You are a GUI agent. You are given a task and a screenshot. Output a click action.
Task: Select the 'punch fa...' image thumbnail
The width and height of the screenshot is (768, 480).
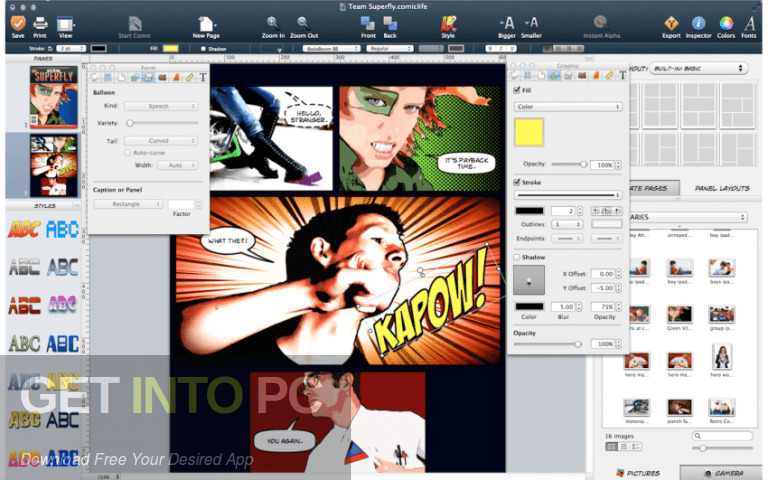point(679,410)
